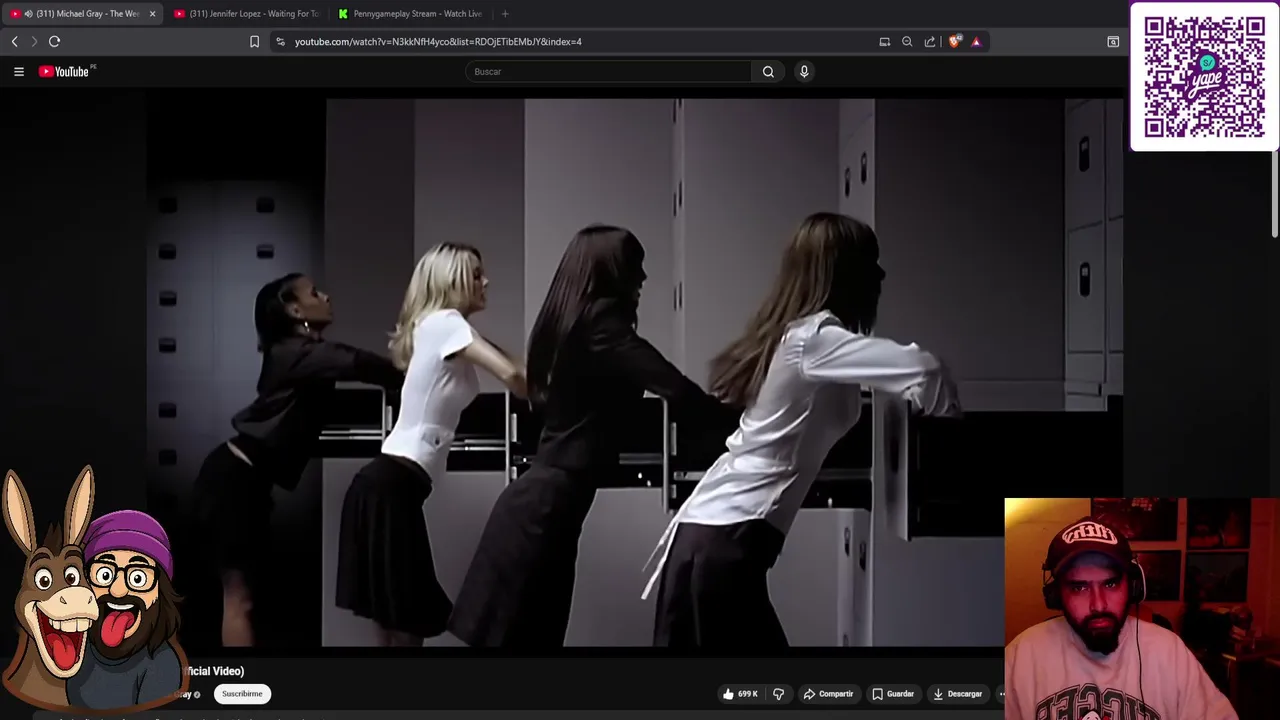Screen dimensions: 1280x720
Task: Open the YouTube hamburger guide menu
Action: click(x=18, y=71)
